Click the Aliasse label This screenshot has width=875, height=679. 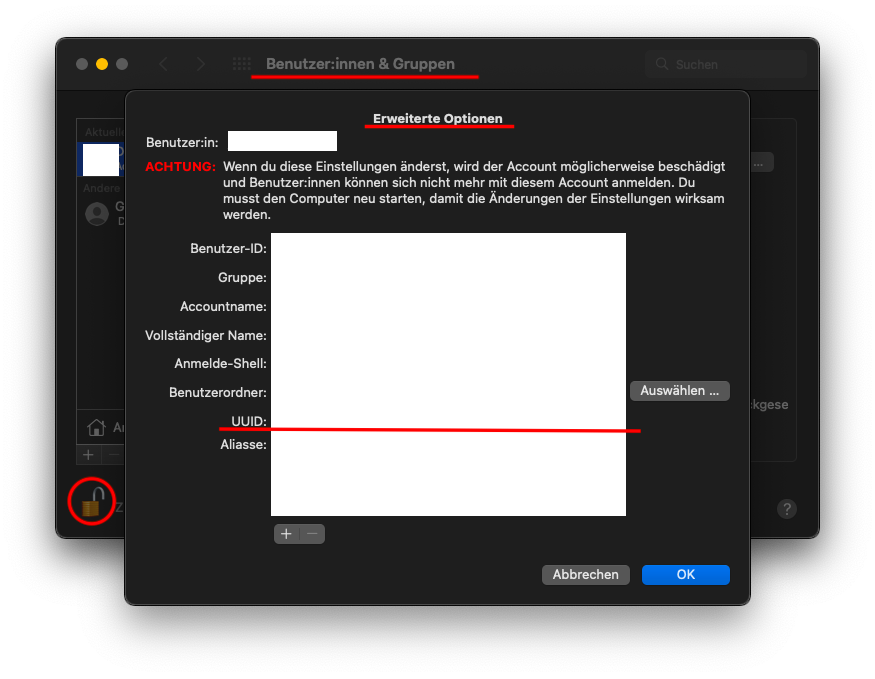pos(243,445)
